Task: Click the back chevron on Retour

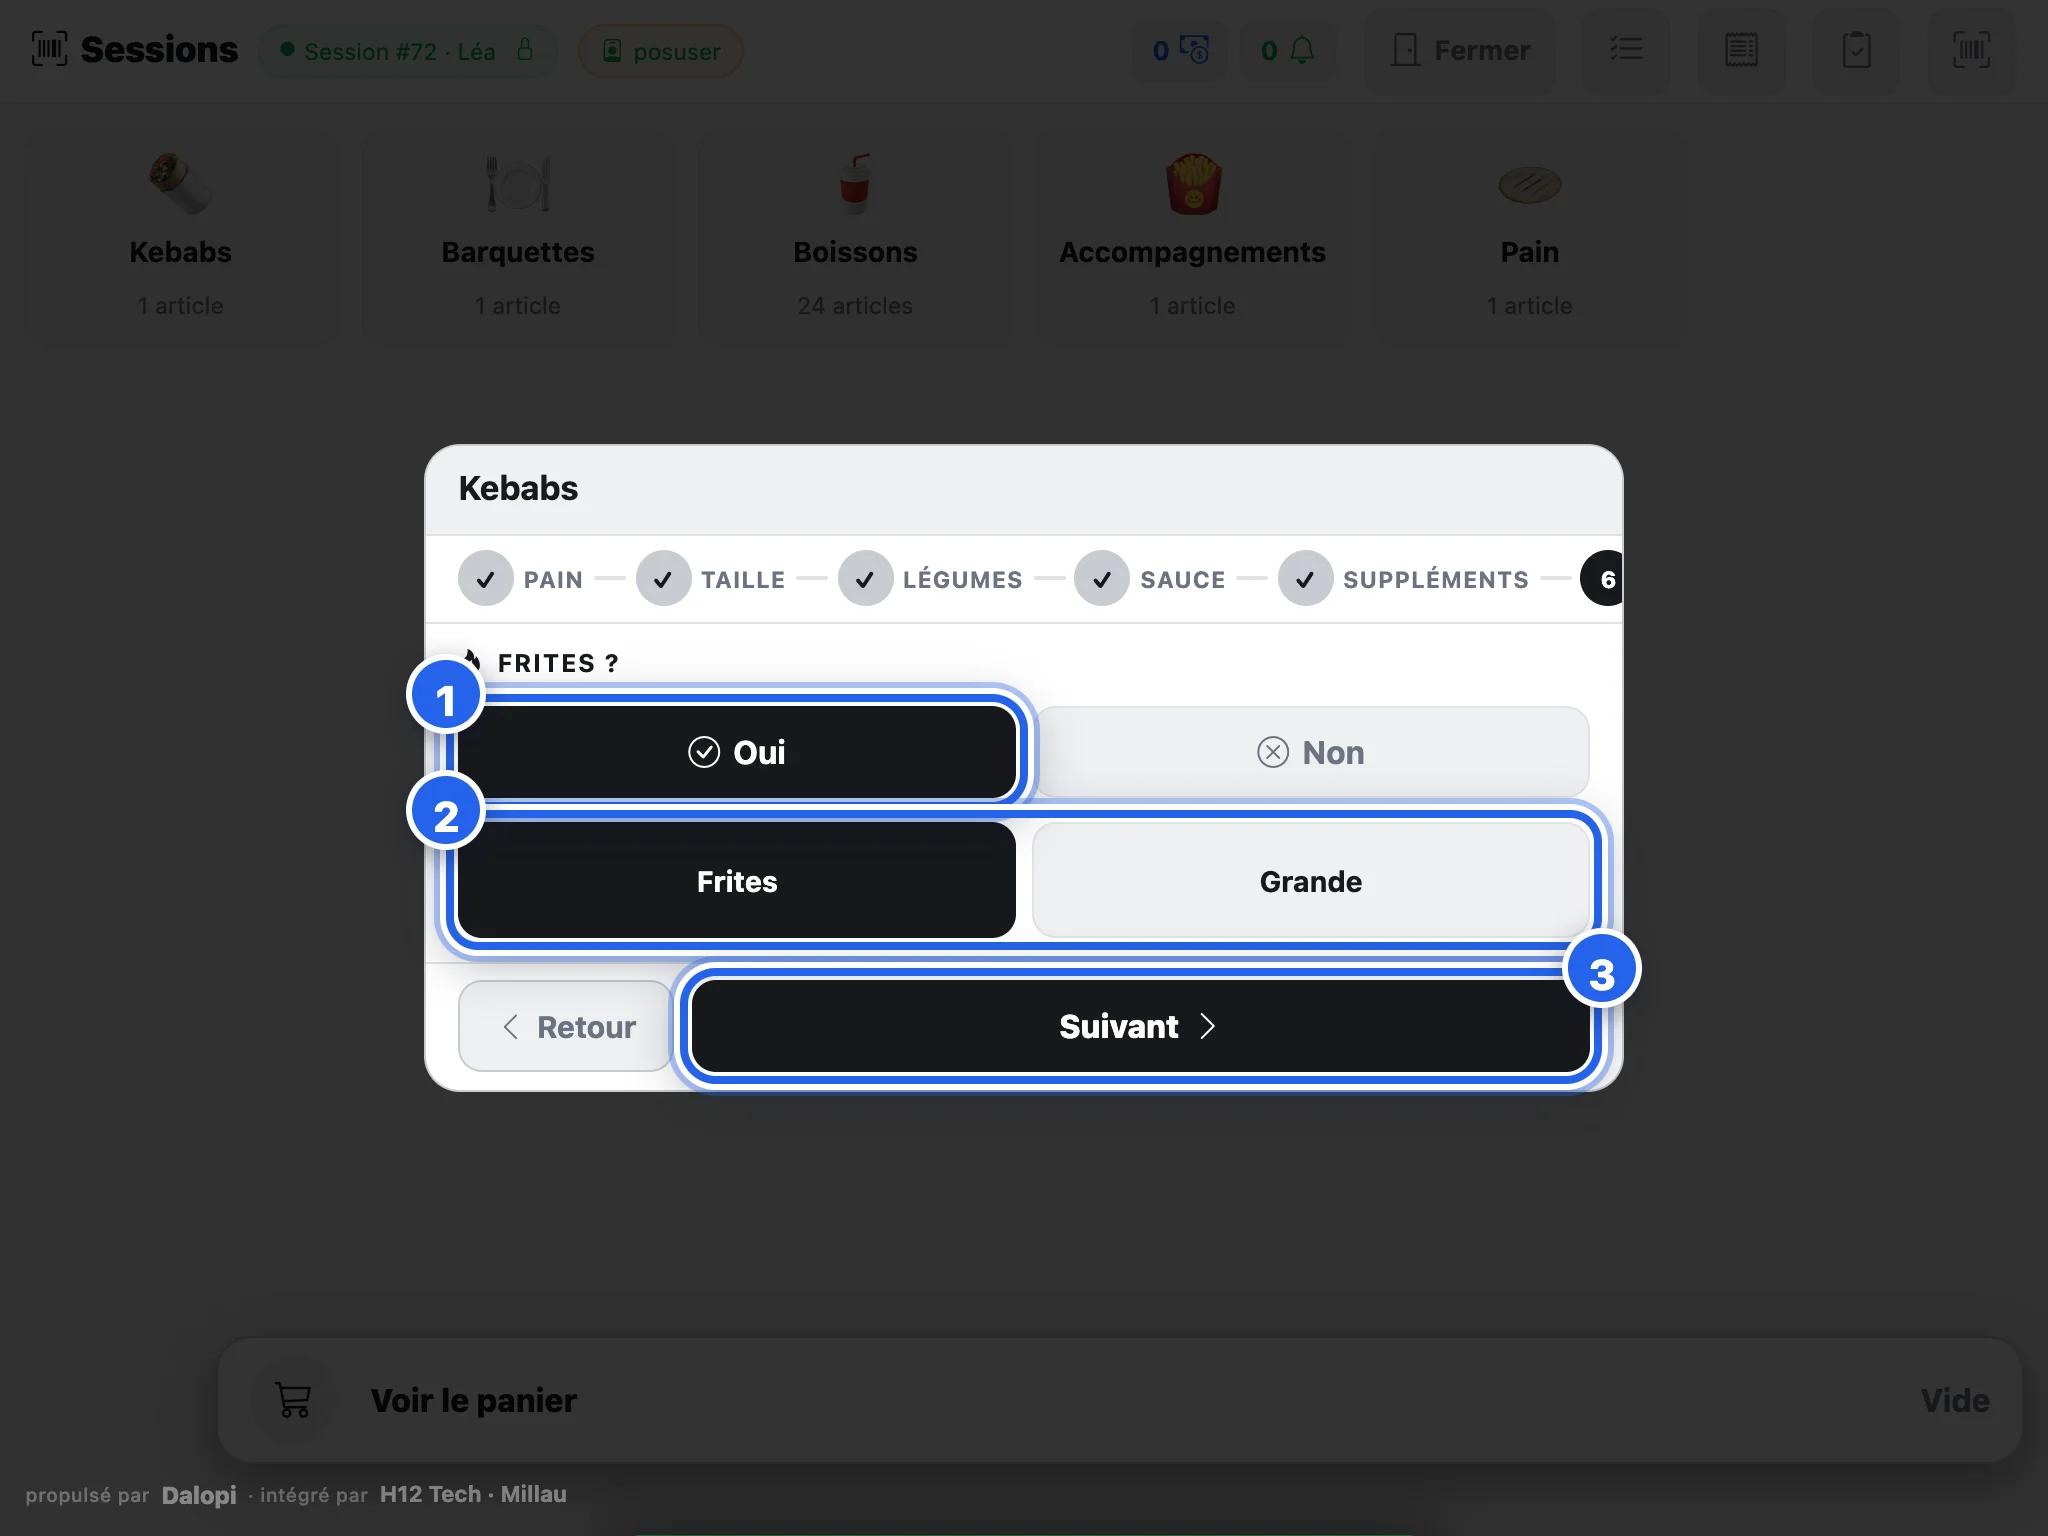Action: coord(510,1027)
